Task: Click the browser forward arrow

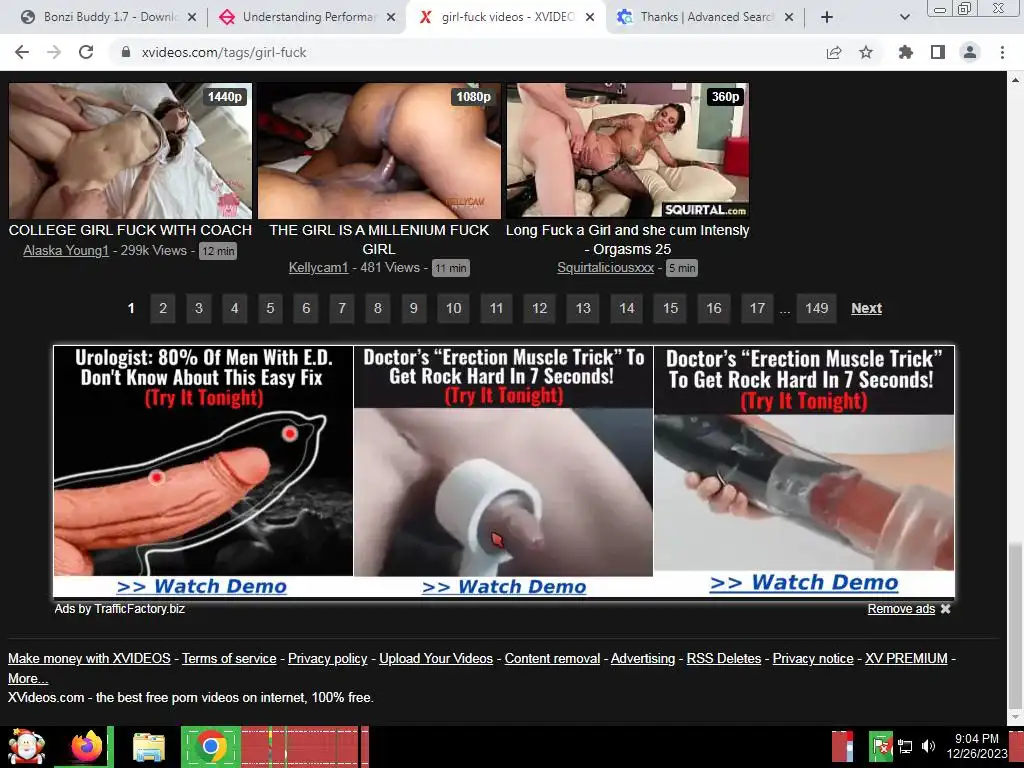Action: 54,52
